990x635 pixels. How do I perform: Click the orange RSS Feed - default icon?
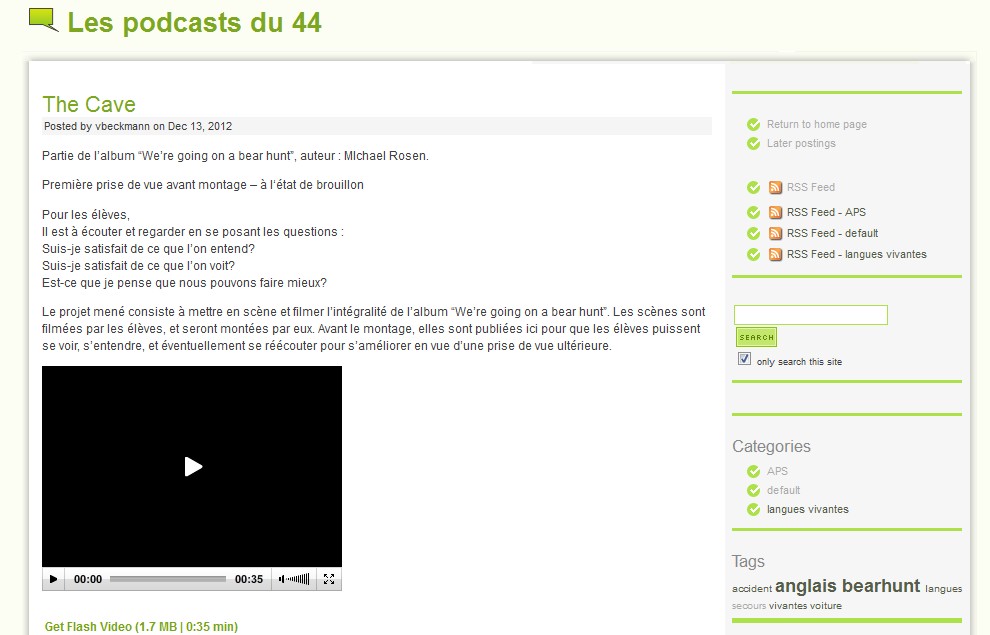click(x=775, y=234)
